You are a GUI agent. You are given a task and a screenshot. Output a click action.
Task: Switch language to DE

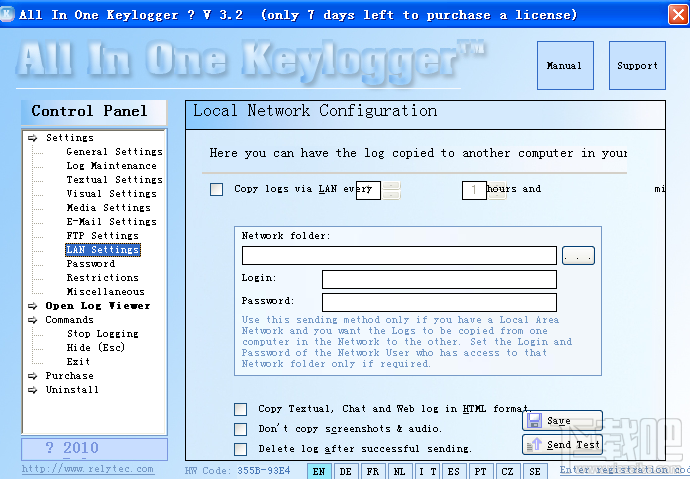[345, 471]
